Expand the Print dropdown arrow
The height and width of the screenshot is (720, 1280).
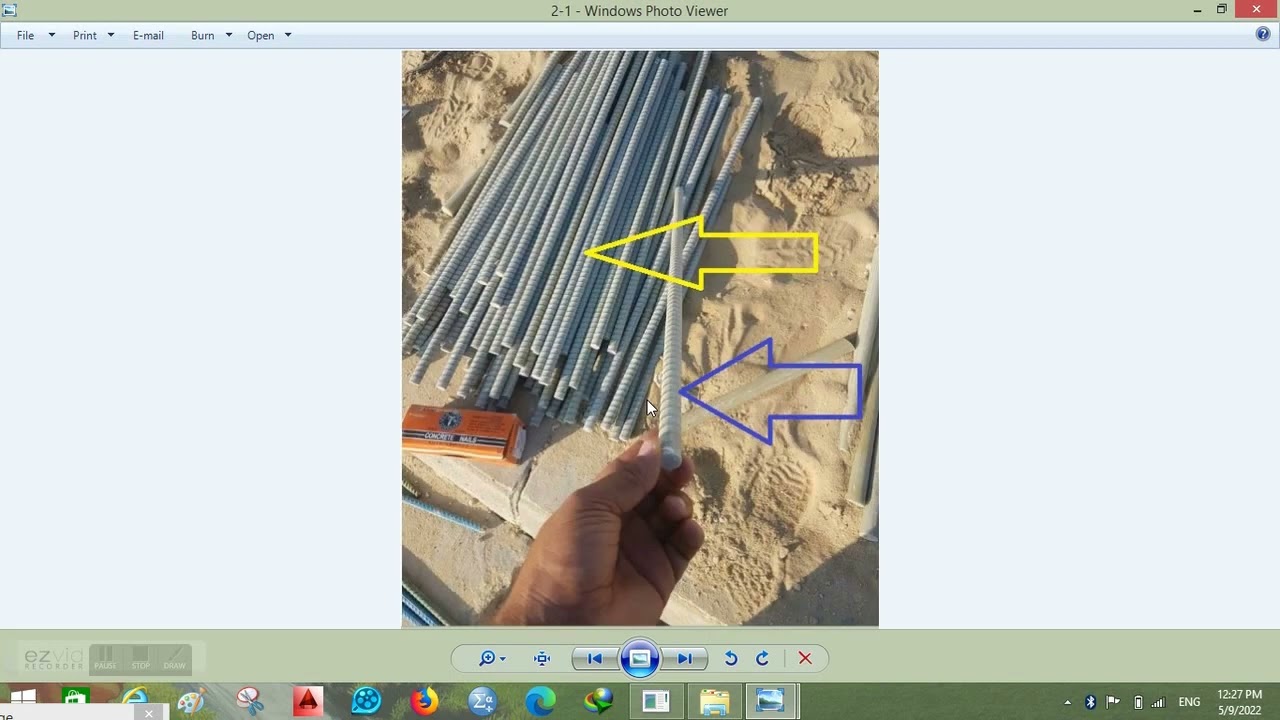[x=111, y=35]
